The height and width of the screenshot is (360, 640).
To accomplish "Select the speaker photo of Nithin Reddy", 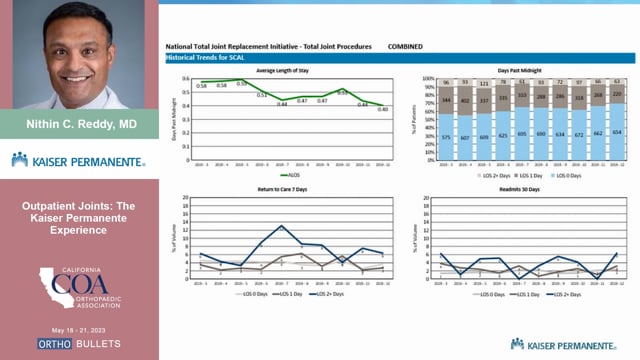I will click(x=78, y=54).
